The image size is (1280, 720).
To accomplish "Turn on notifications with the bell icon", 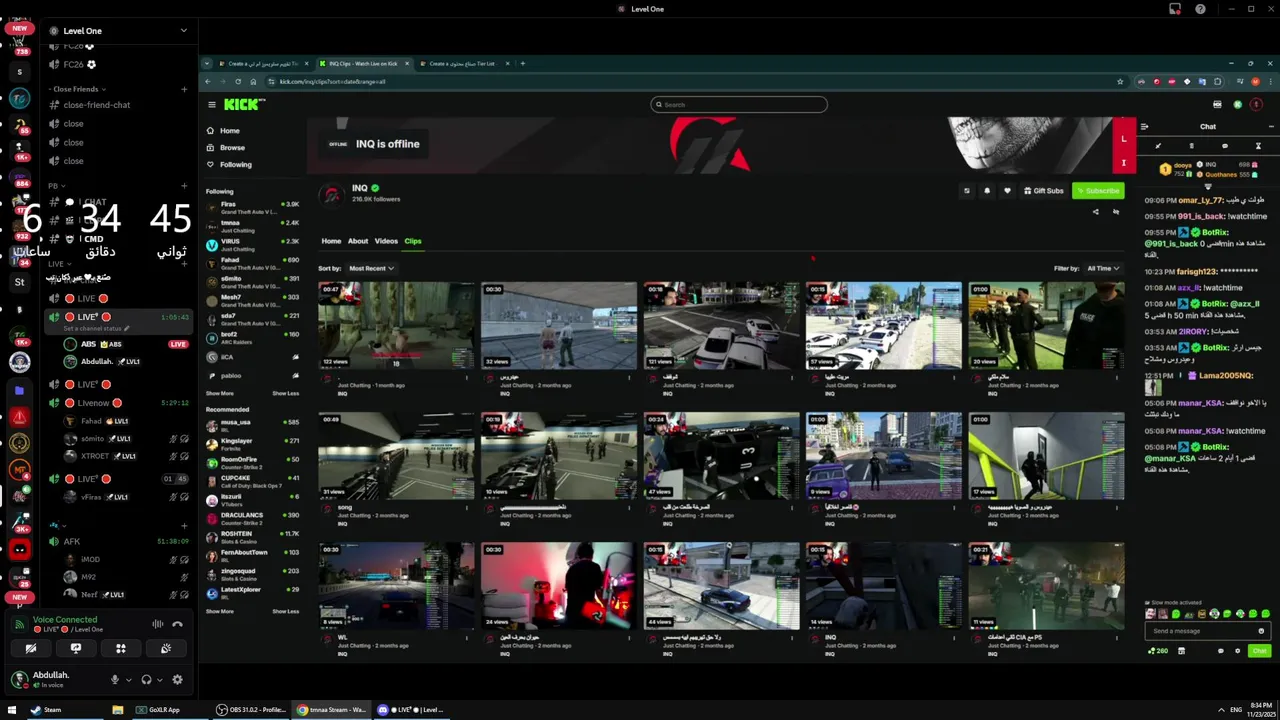I will 987,191.
